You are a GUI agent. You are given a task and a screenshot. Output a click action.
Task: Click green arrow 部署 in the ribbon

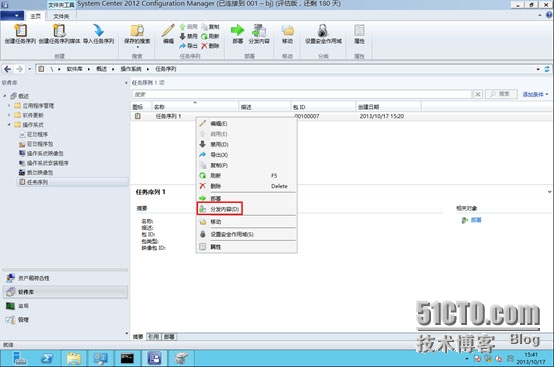237,34
